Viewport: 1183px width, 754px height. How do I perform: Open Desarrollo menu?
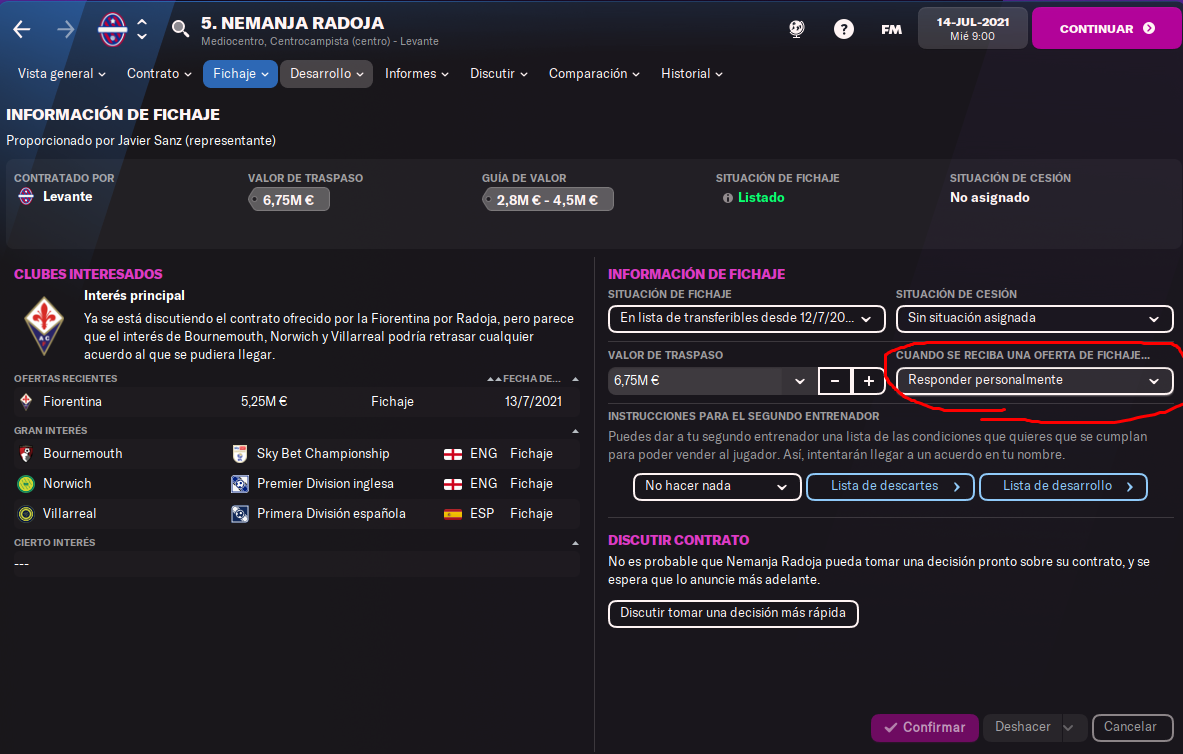coord(327,74)
